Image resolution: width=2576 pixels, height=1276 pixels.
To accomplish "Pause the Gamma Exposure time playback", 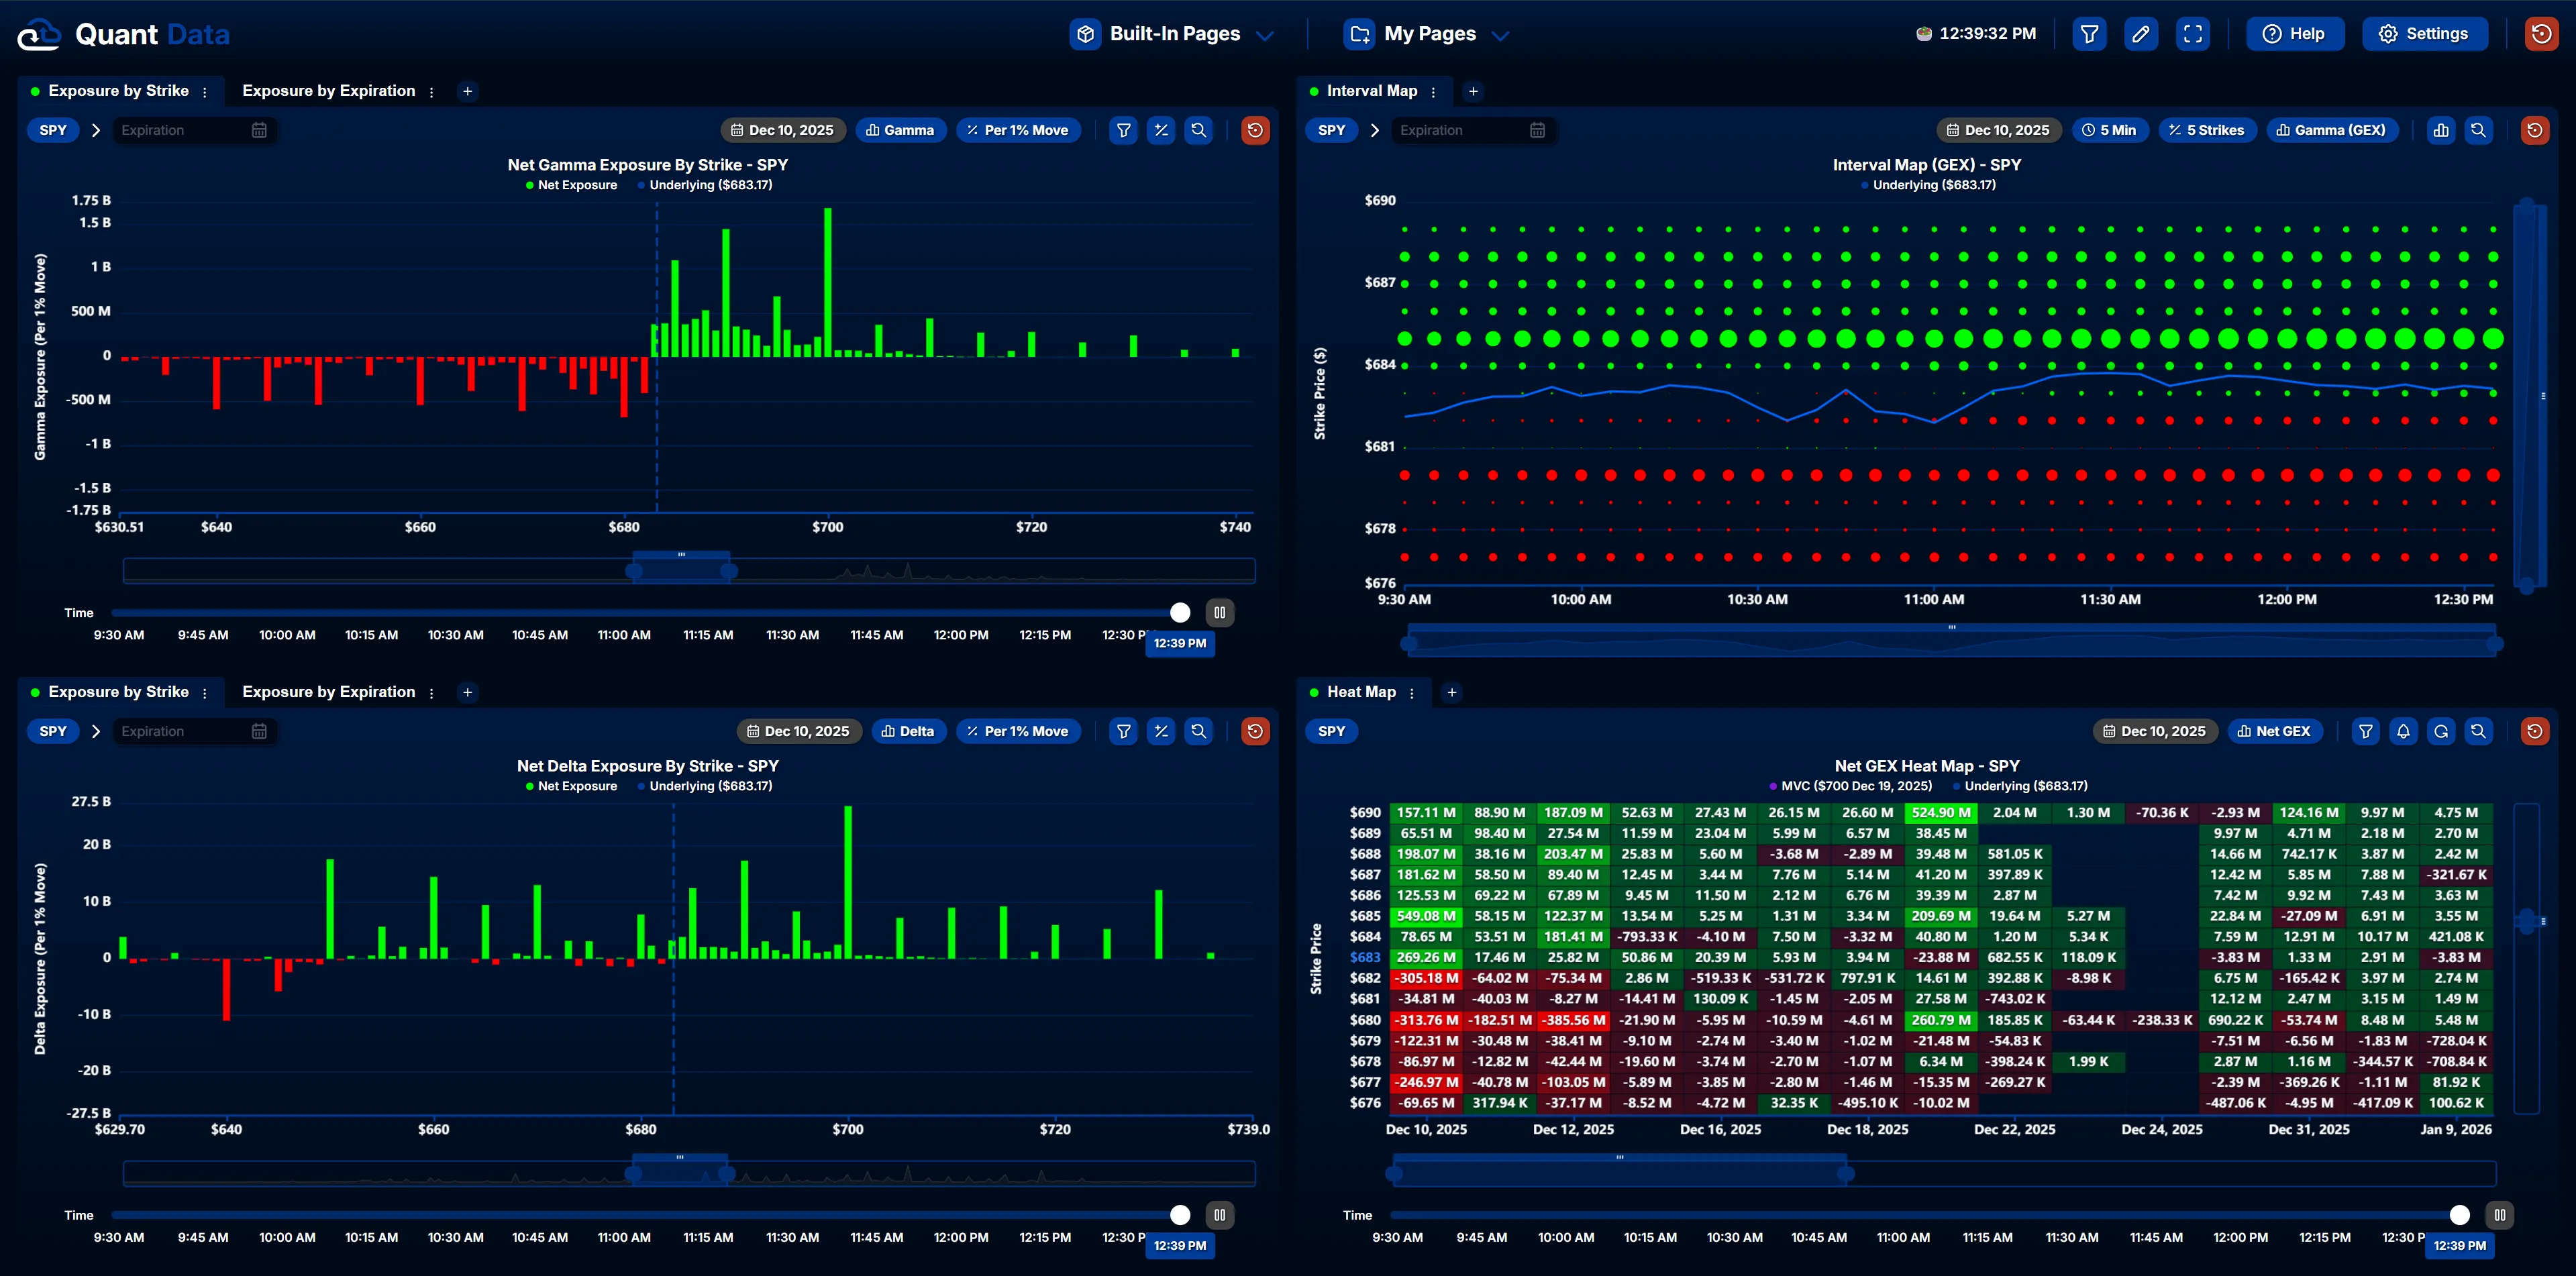I will click(1219, 612).
